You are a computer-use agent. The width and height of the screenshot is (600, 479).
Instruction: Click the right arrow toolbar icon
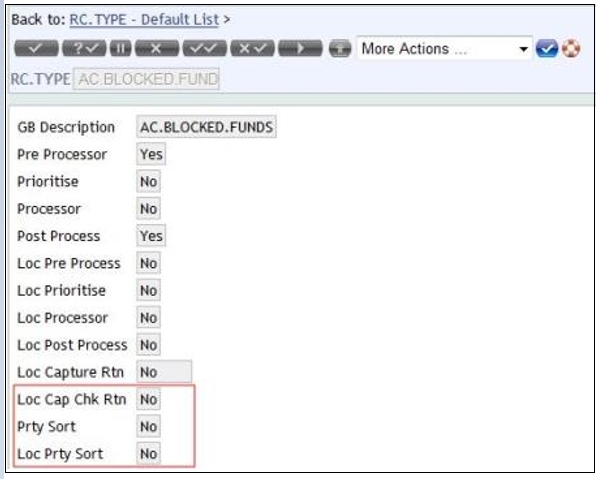pyautogui.click(x=299, y=50)
